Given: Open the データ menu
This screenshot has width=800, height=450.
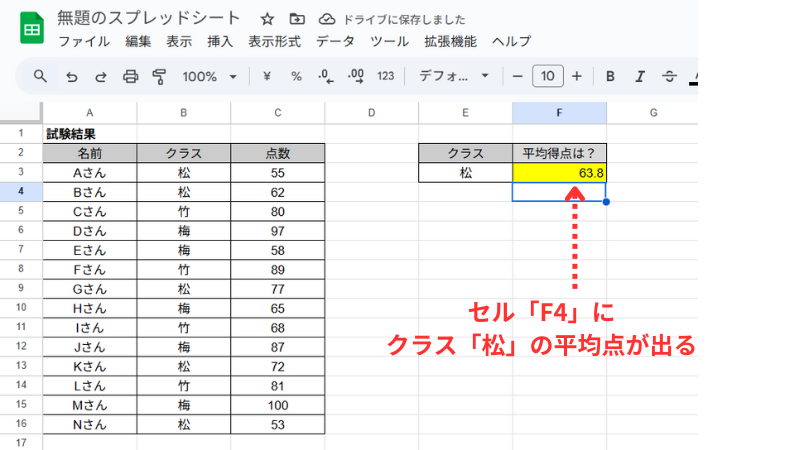Looking at the screenshot, I should click(x=335, y=42).
